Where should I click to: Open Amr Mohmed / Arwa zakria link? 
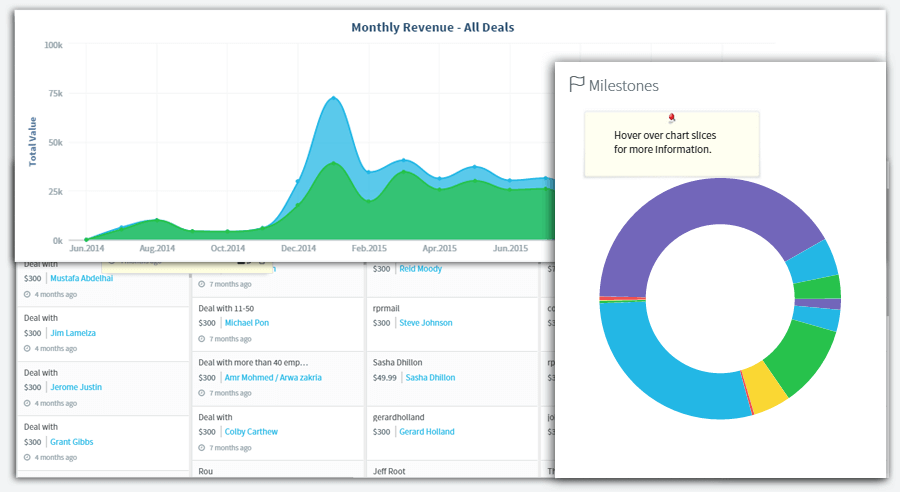pyautogui.click(x=275, y=378)
